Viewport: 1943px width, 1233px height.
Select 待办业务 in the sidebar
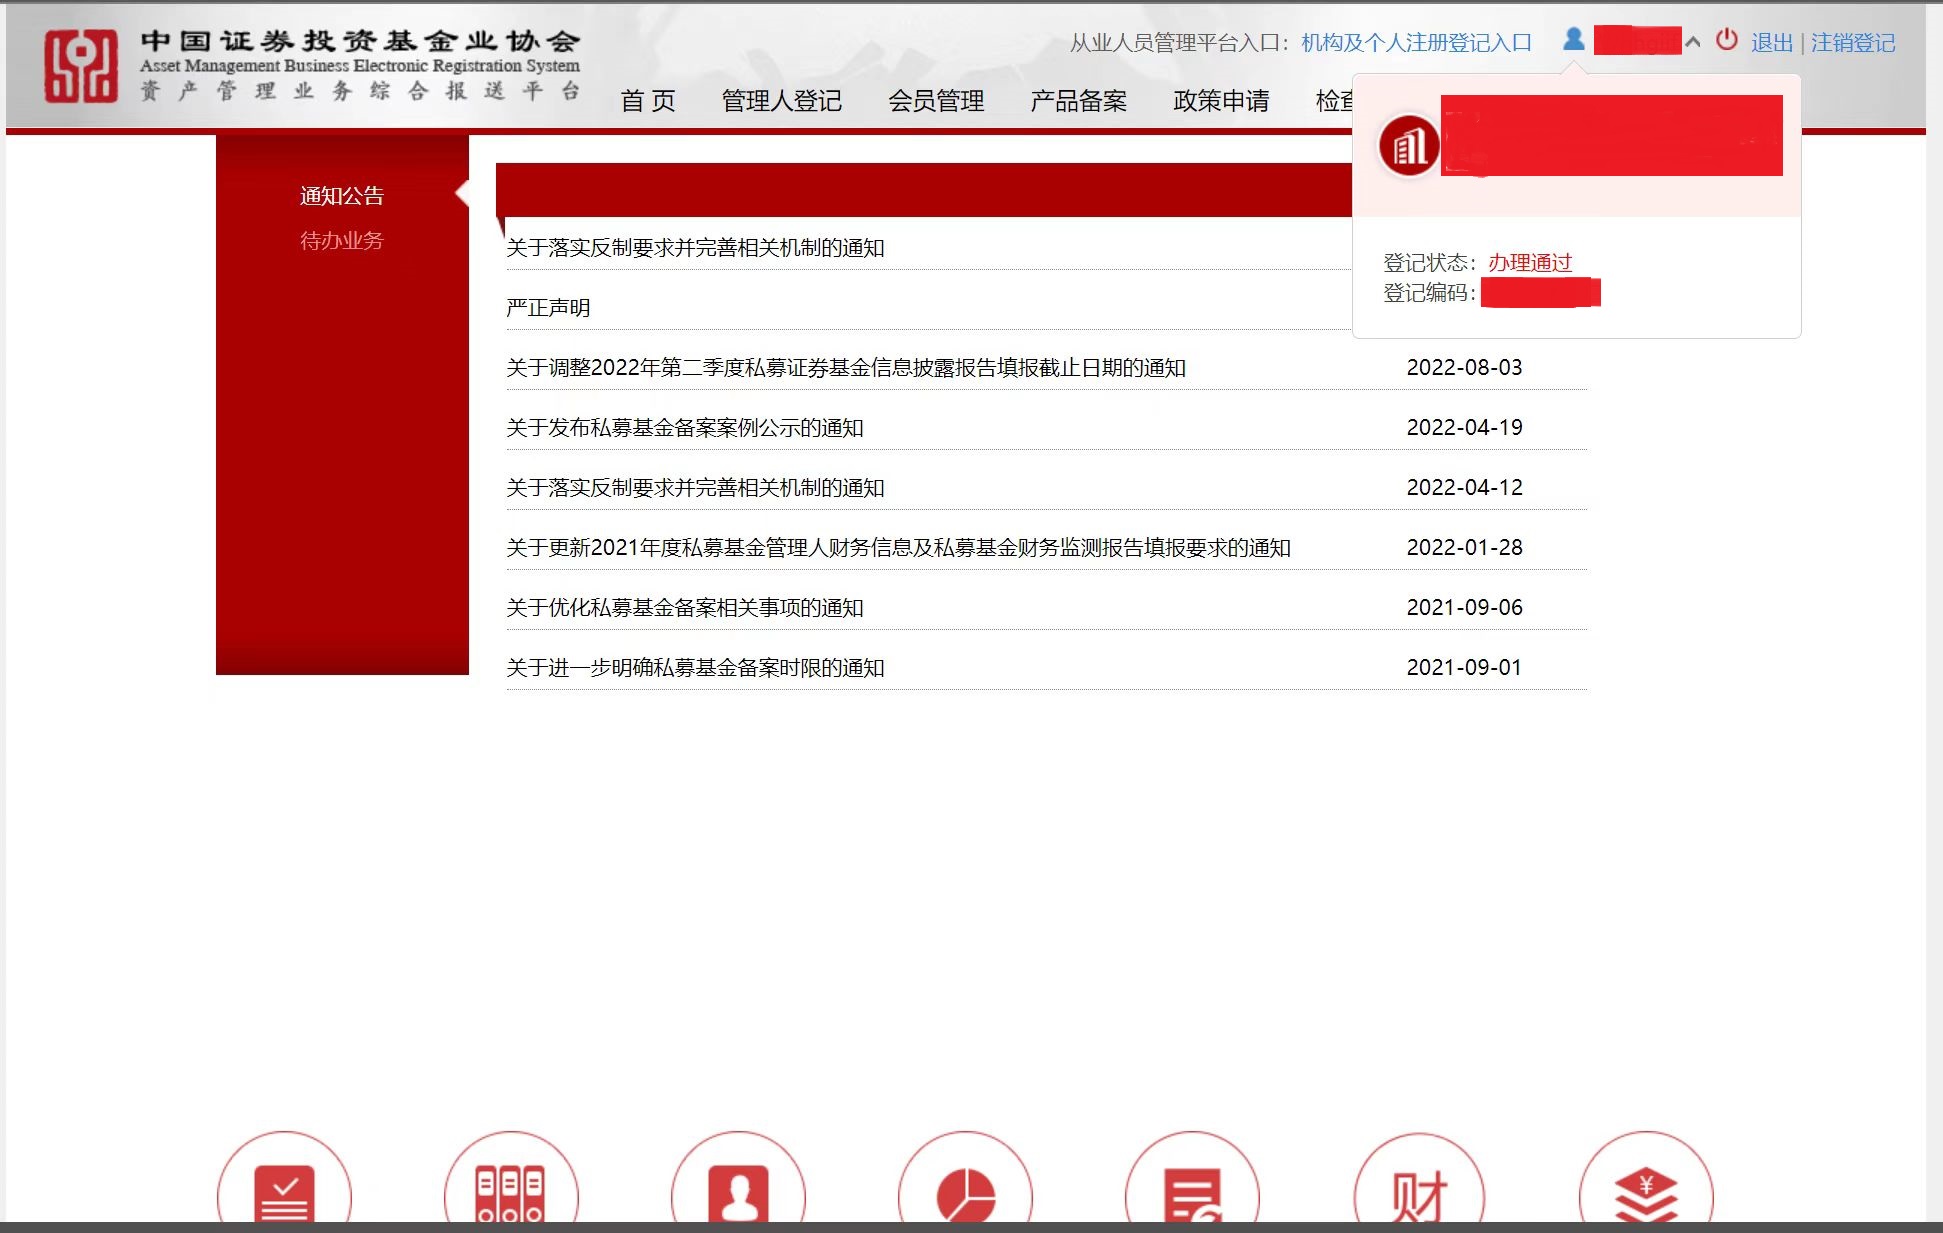pyautogui.click(x=341, y=241)
